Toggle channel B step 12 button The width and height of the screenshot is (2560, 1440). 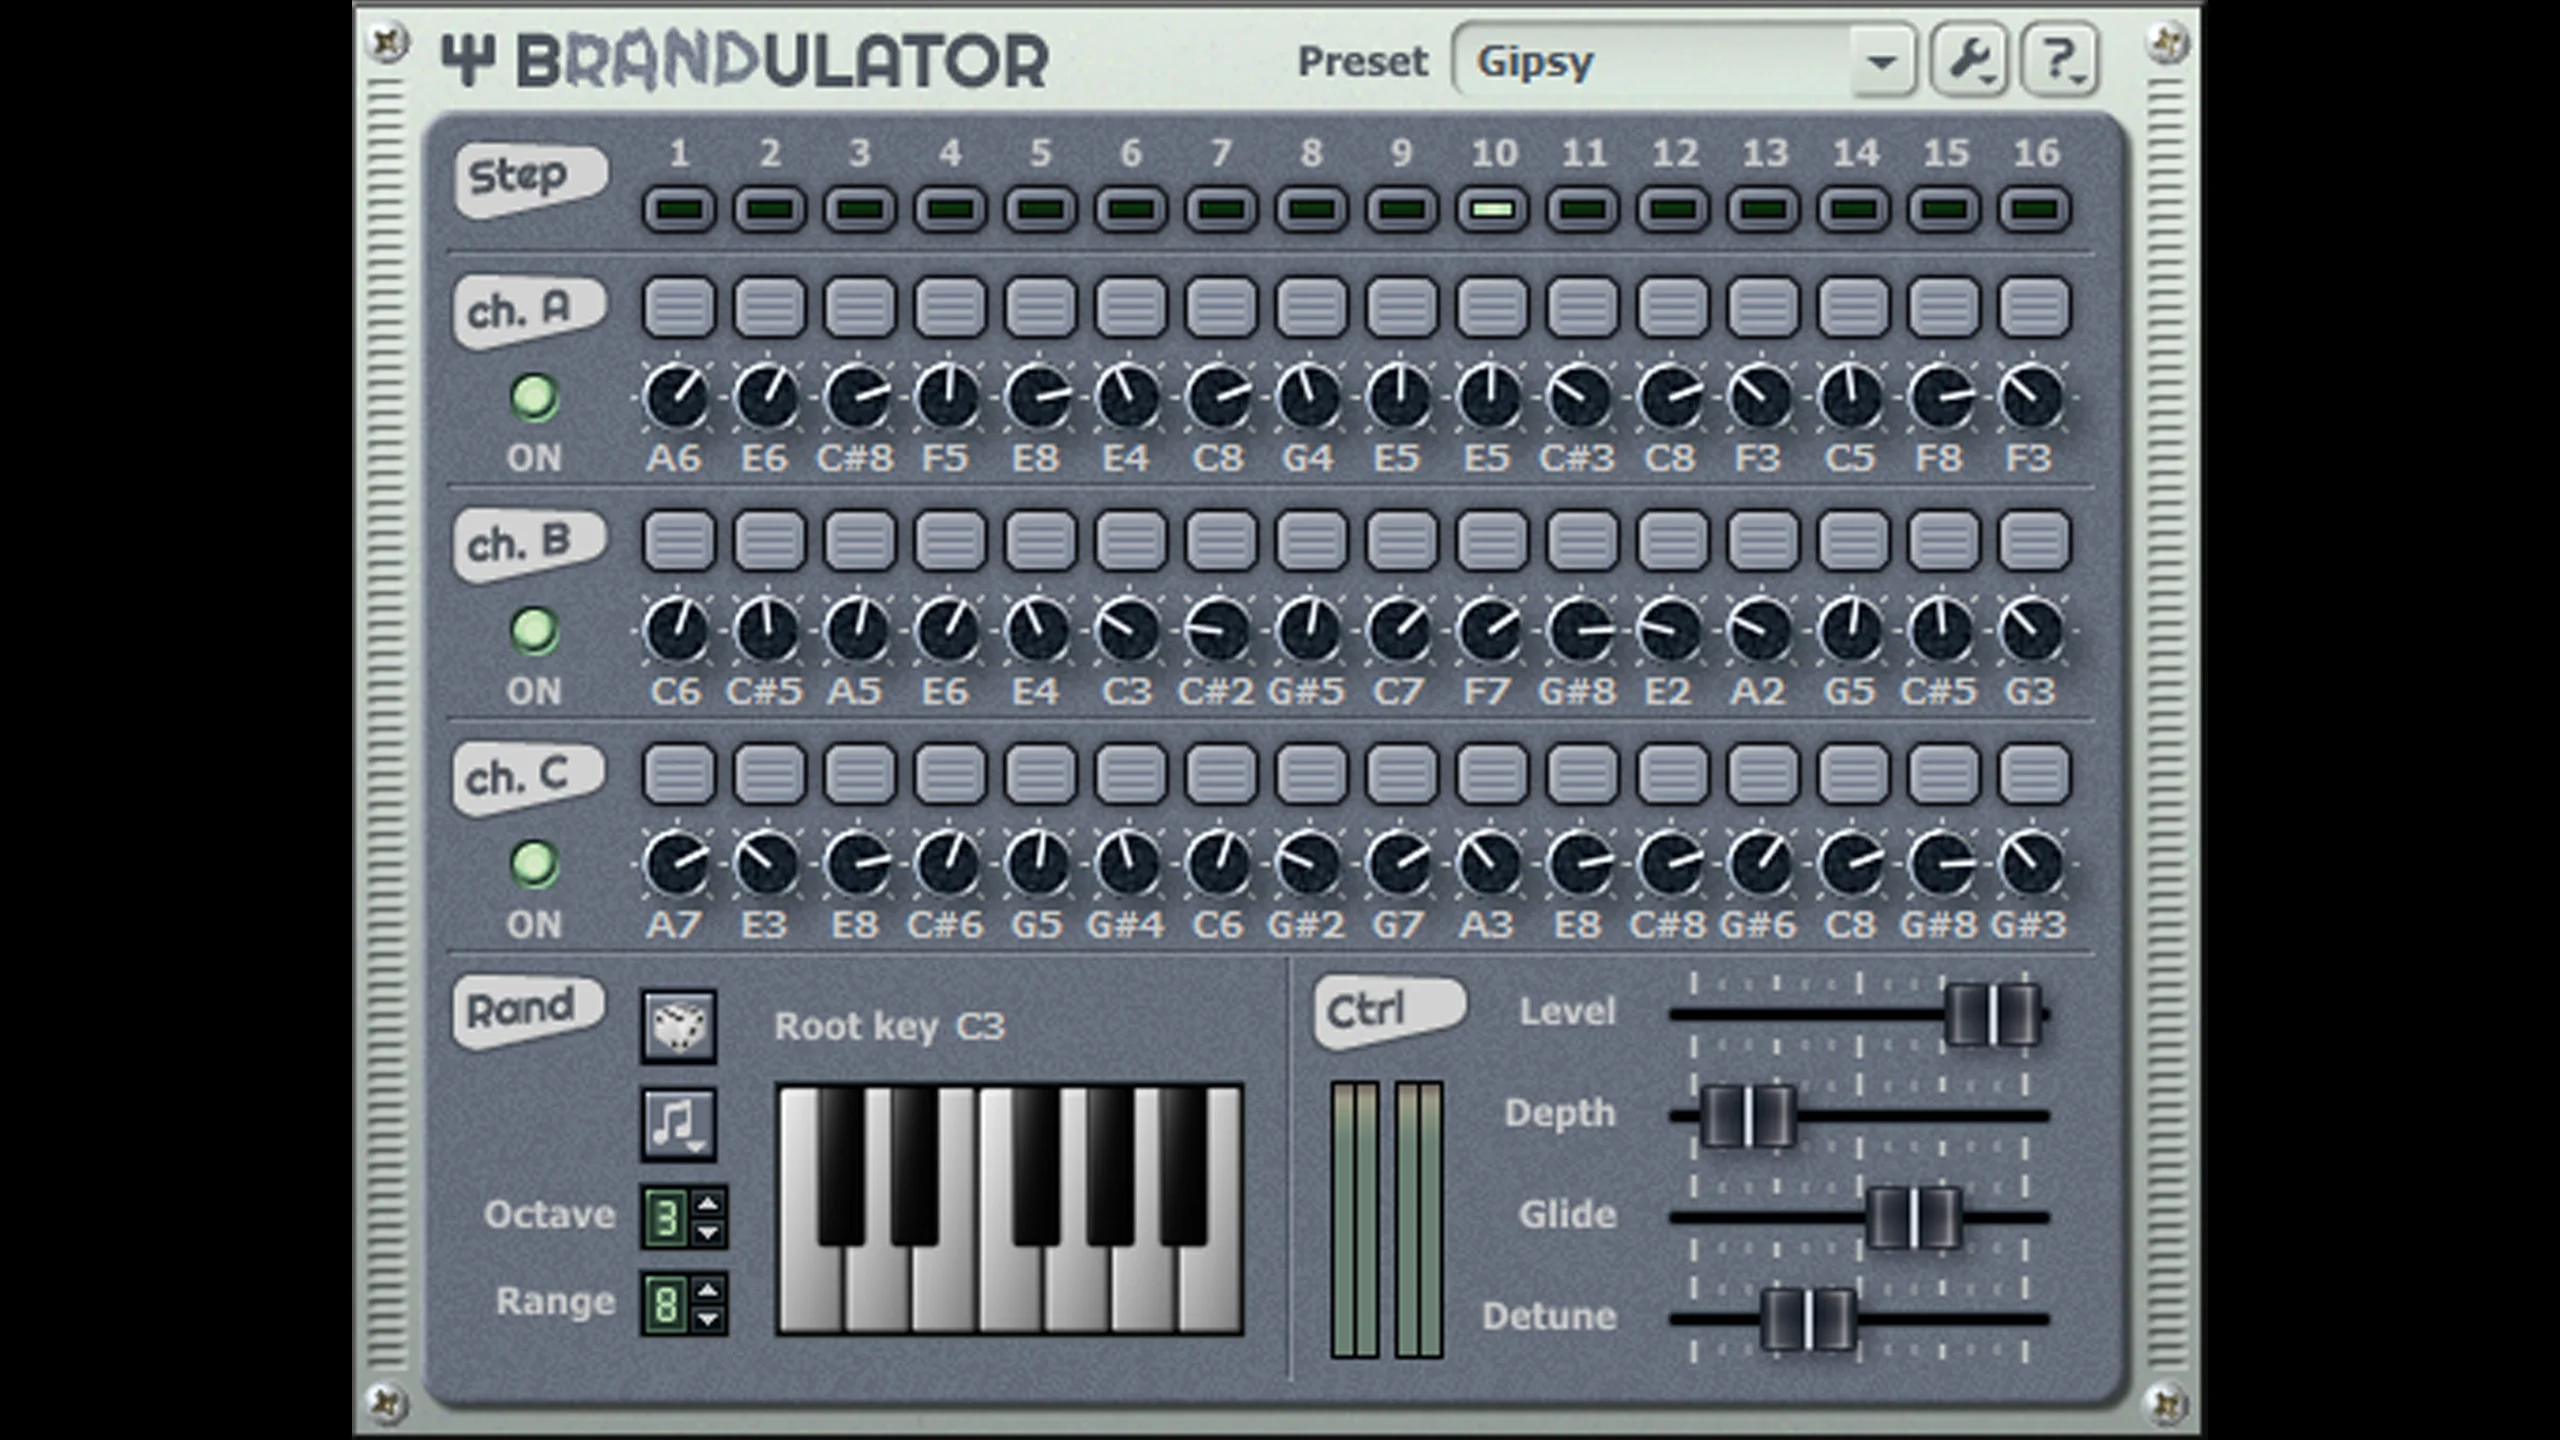pyautogui.click(x=1673, y=540)
